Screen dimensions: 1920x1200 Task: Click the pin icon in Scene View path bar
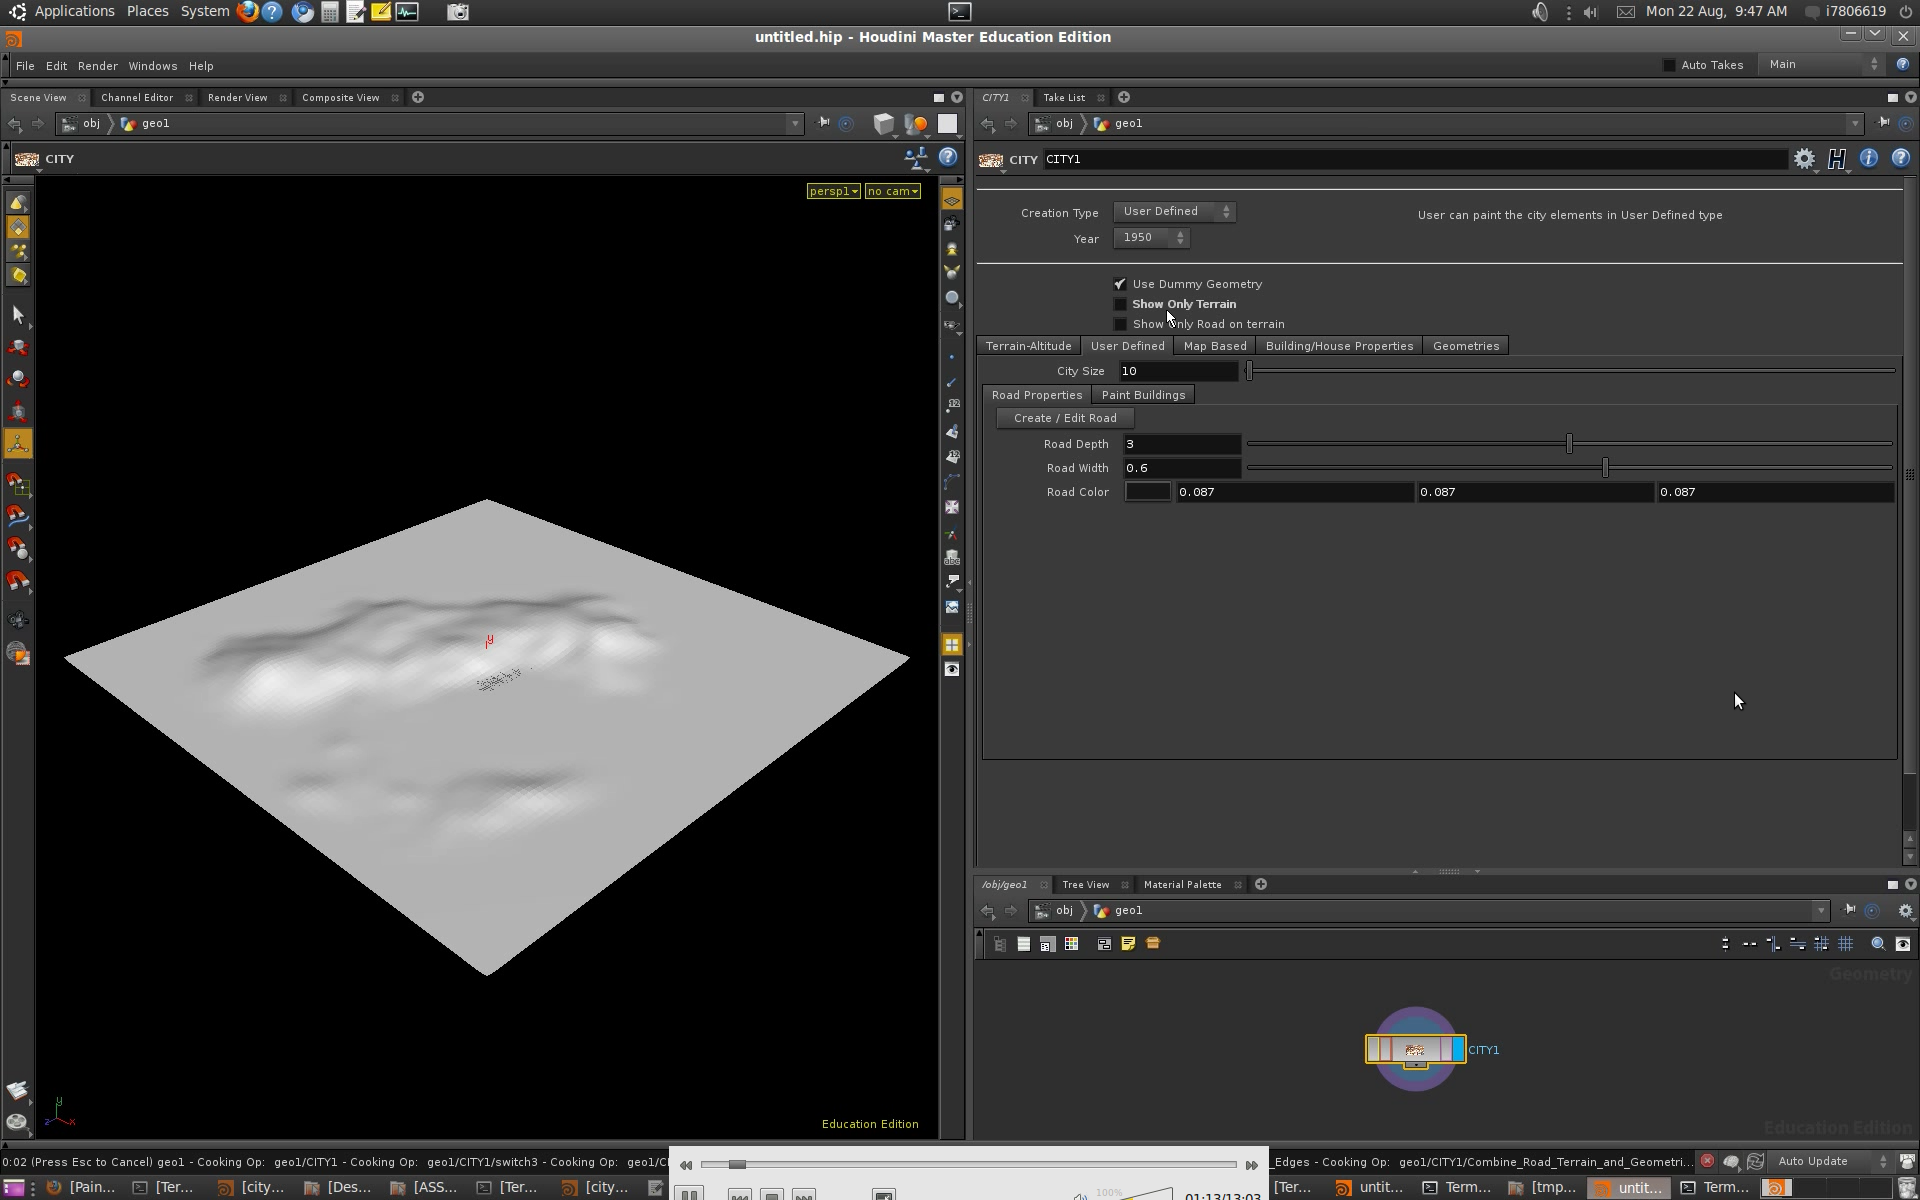pos(823,123)
